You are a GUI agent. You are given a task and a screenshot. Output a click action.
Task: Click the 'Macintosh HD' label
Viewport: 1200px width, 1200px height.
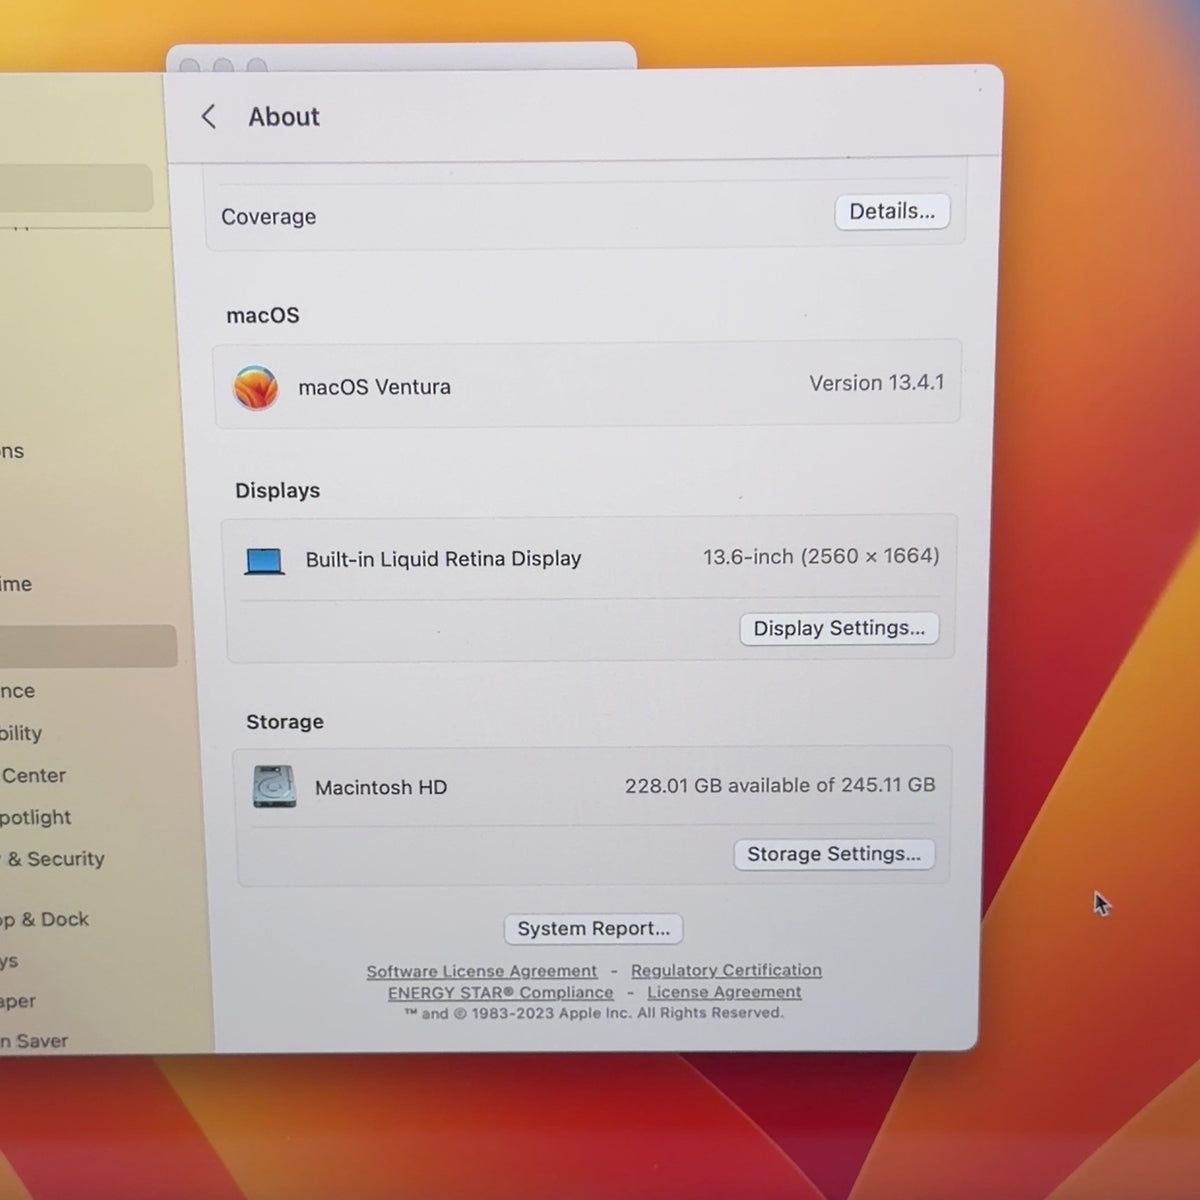tap(381, 788)
